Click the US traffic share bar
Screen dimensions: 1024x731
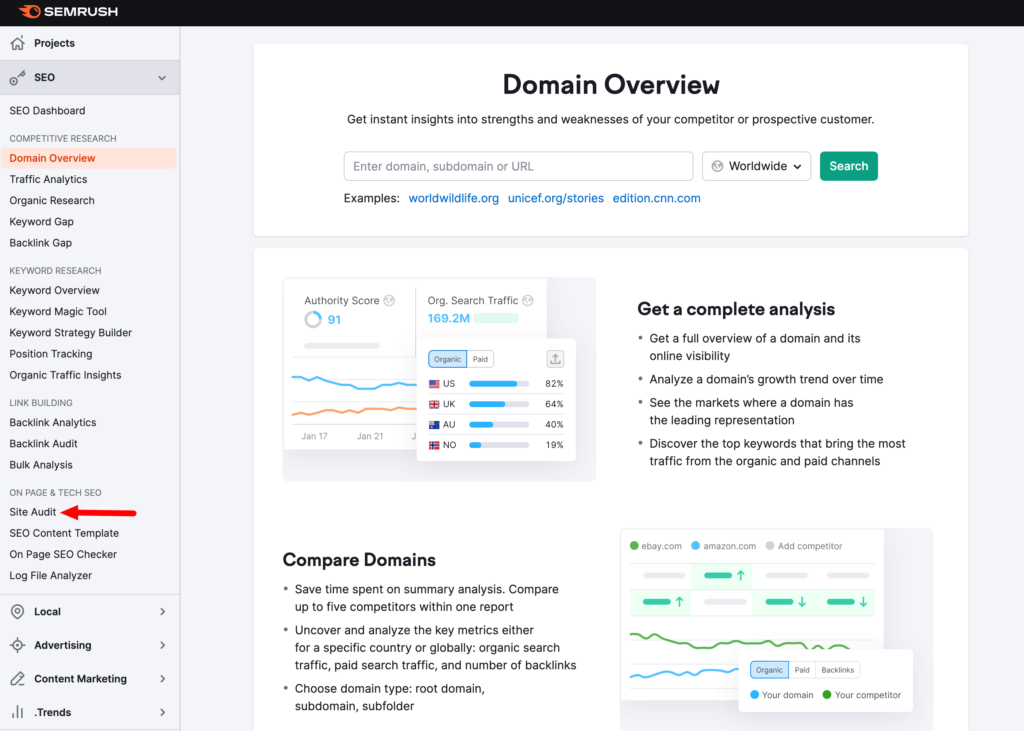coord(499,383)
